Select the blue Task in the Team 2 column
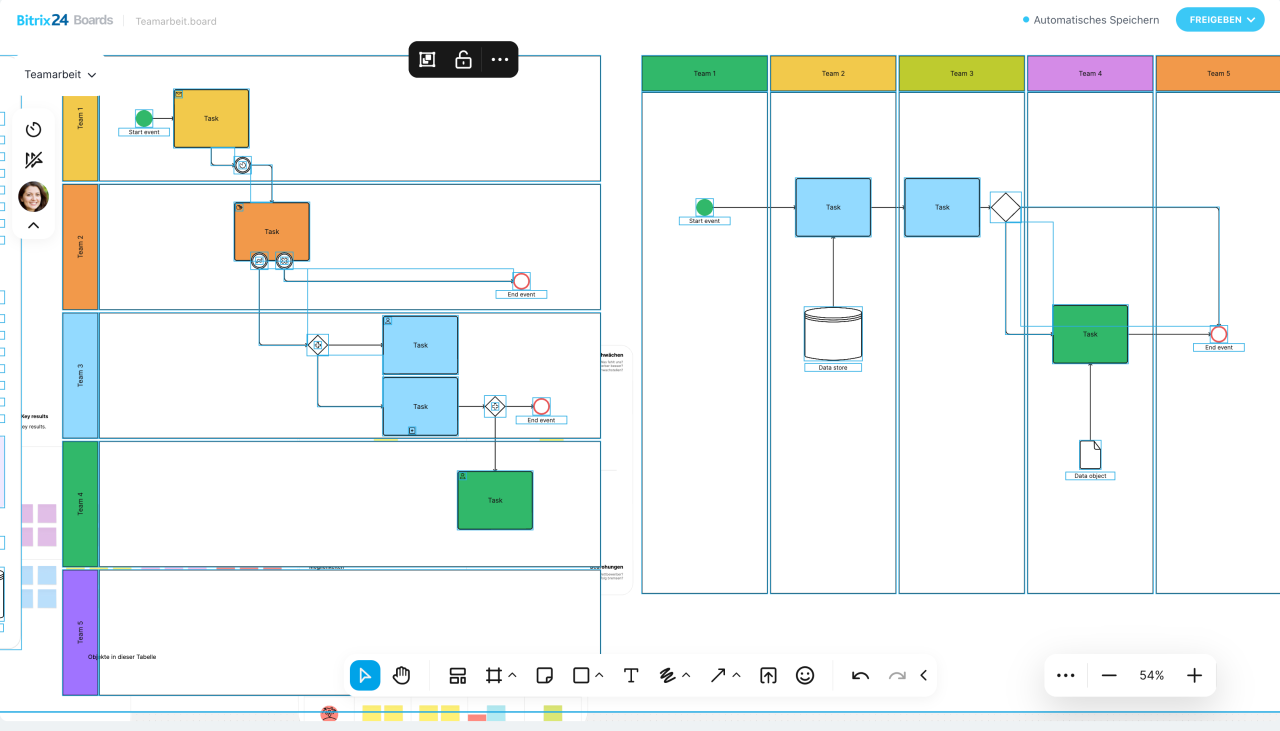 tap(833, 207)
